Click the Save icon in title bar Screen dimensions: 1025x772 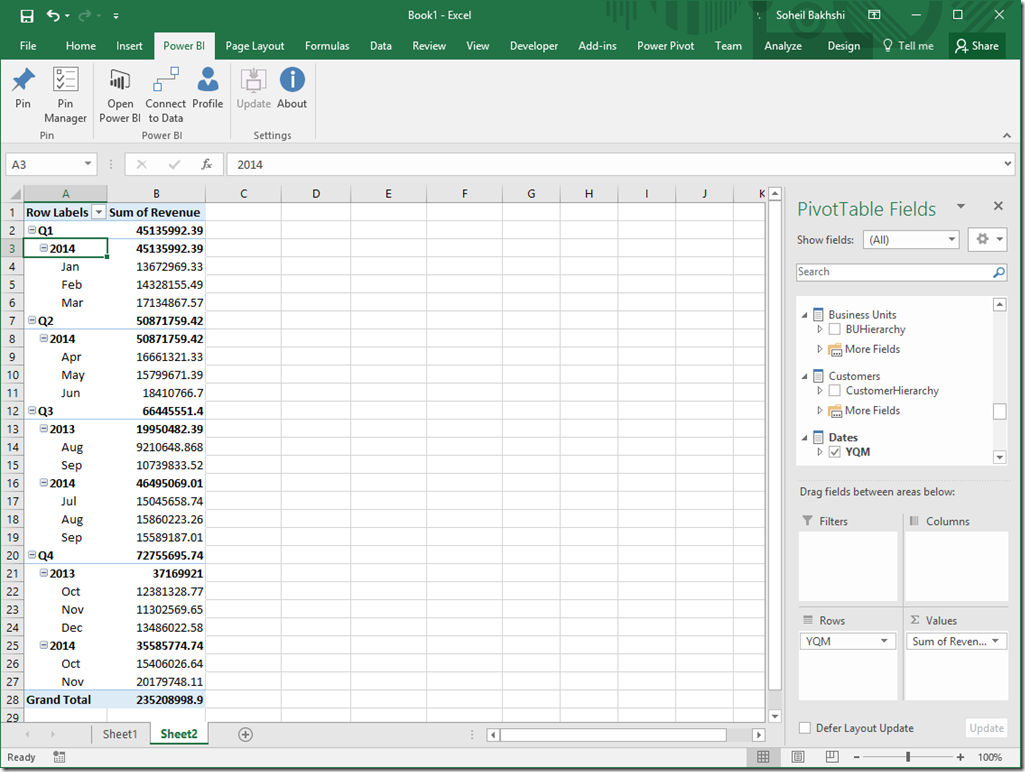click(27, 15)
